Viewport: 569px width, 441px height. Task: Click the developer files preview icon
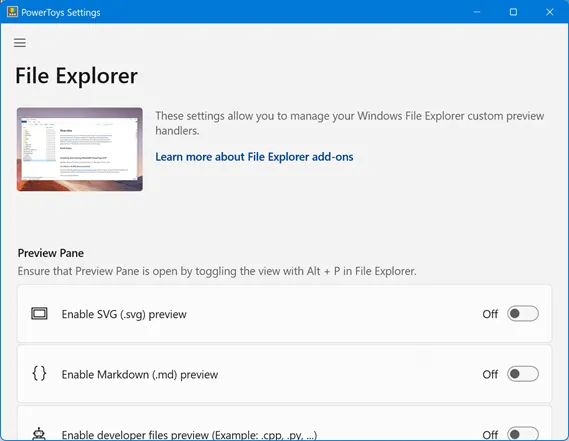pos(39,434)
